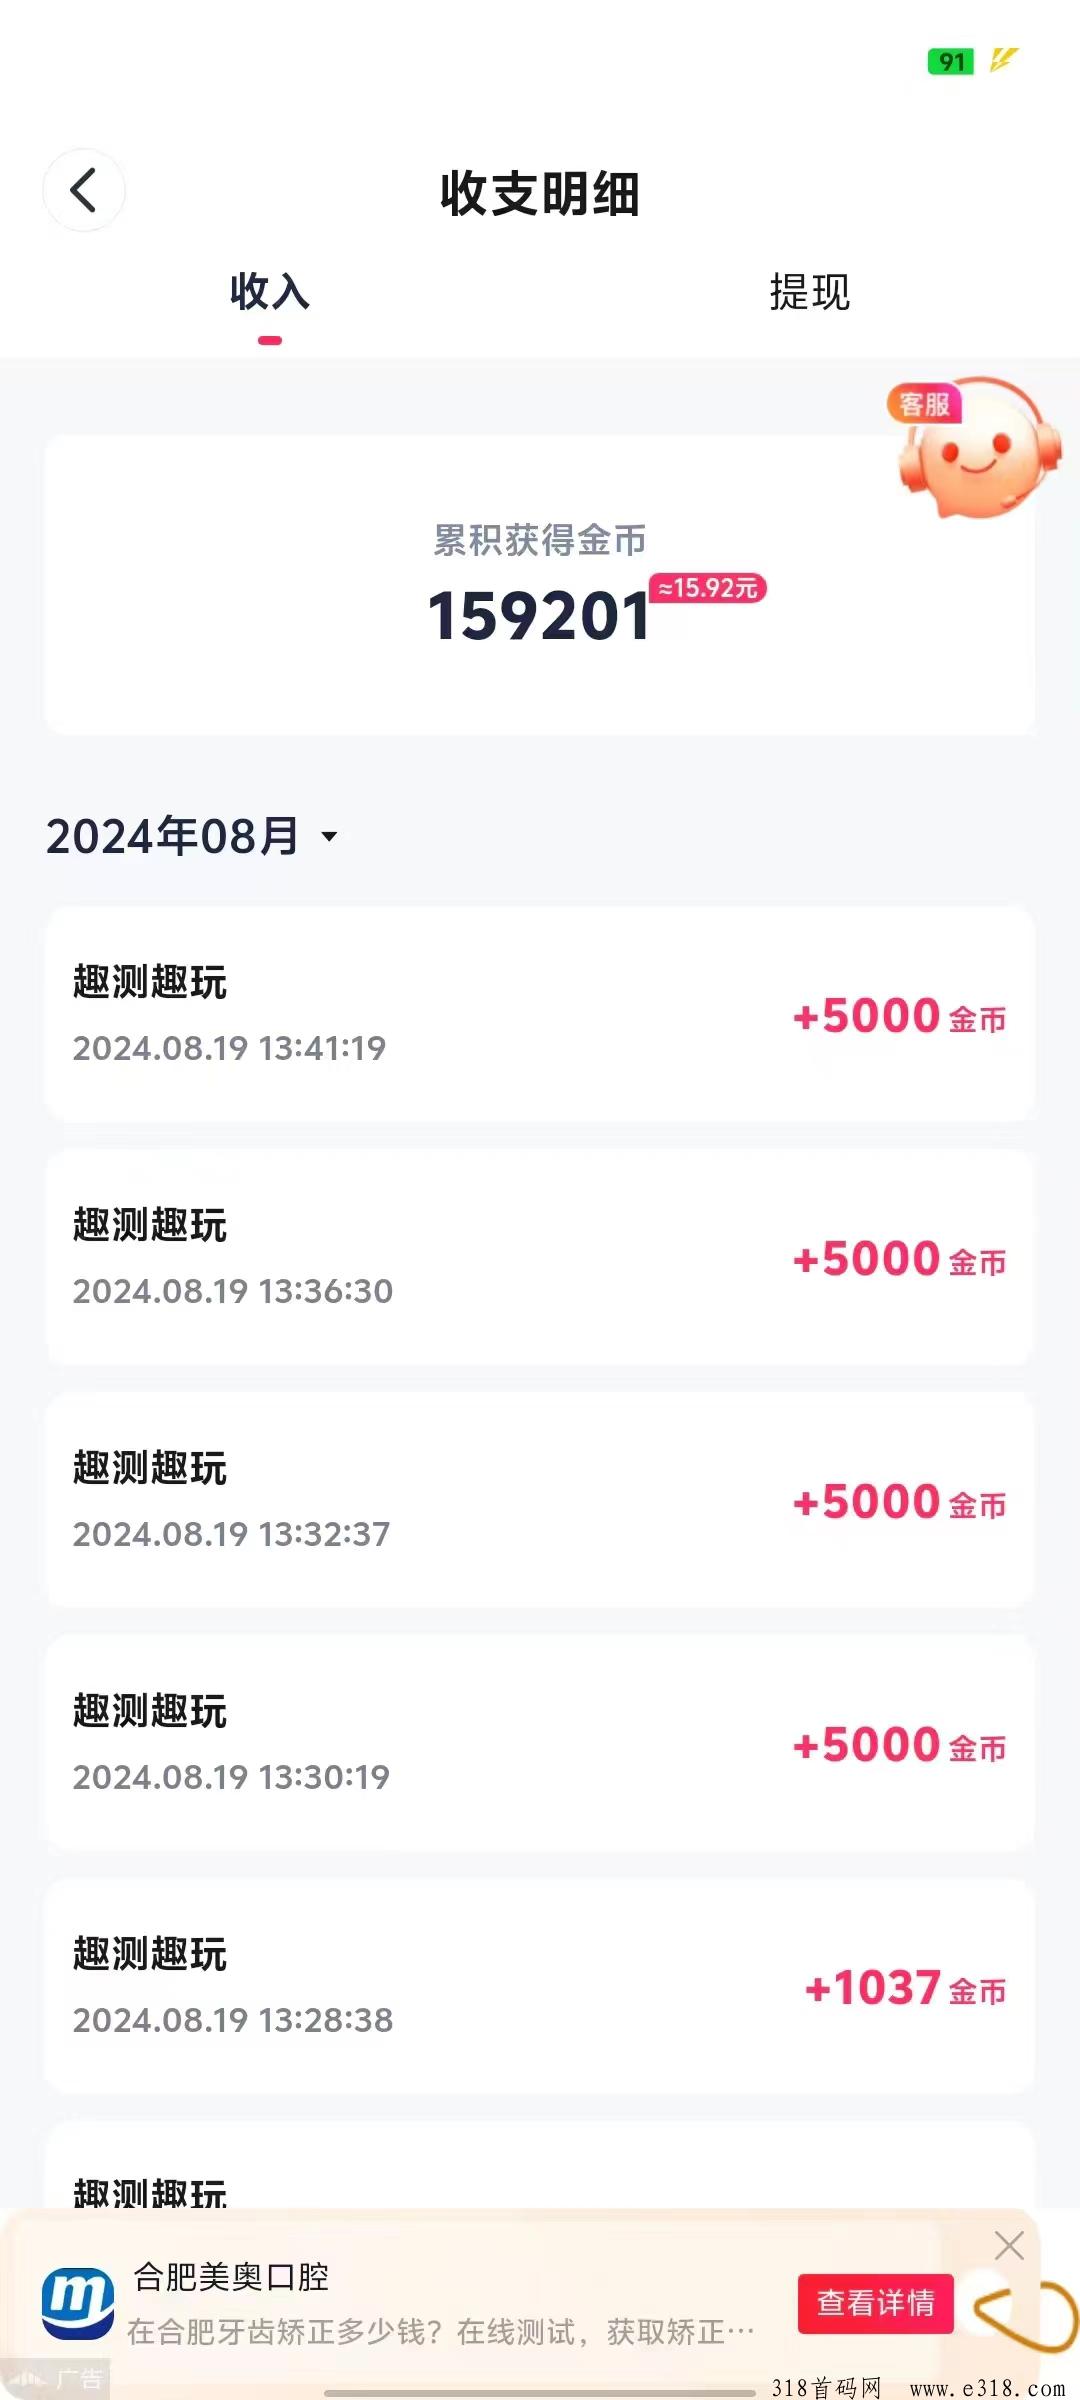
Task: Select the 13:32:37 income entry
Action: 540,1500
